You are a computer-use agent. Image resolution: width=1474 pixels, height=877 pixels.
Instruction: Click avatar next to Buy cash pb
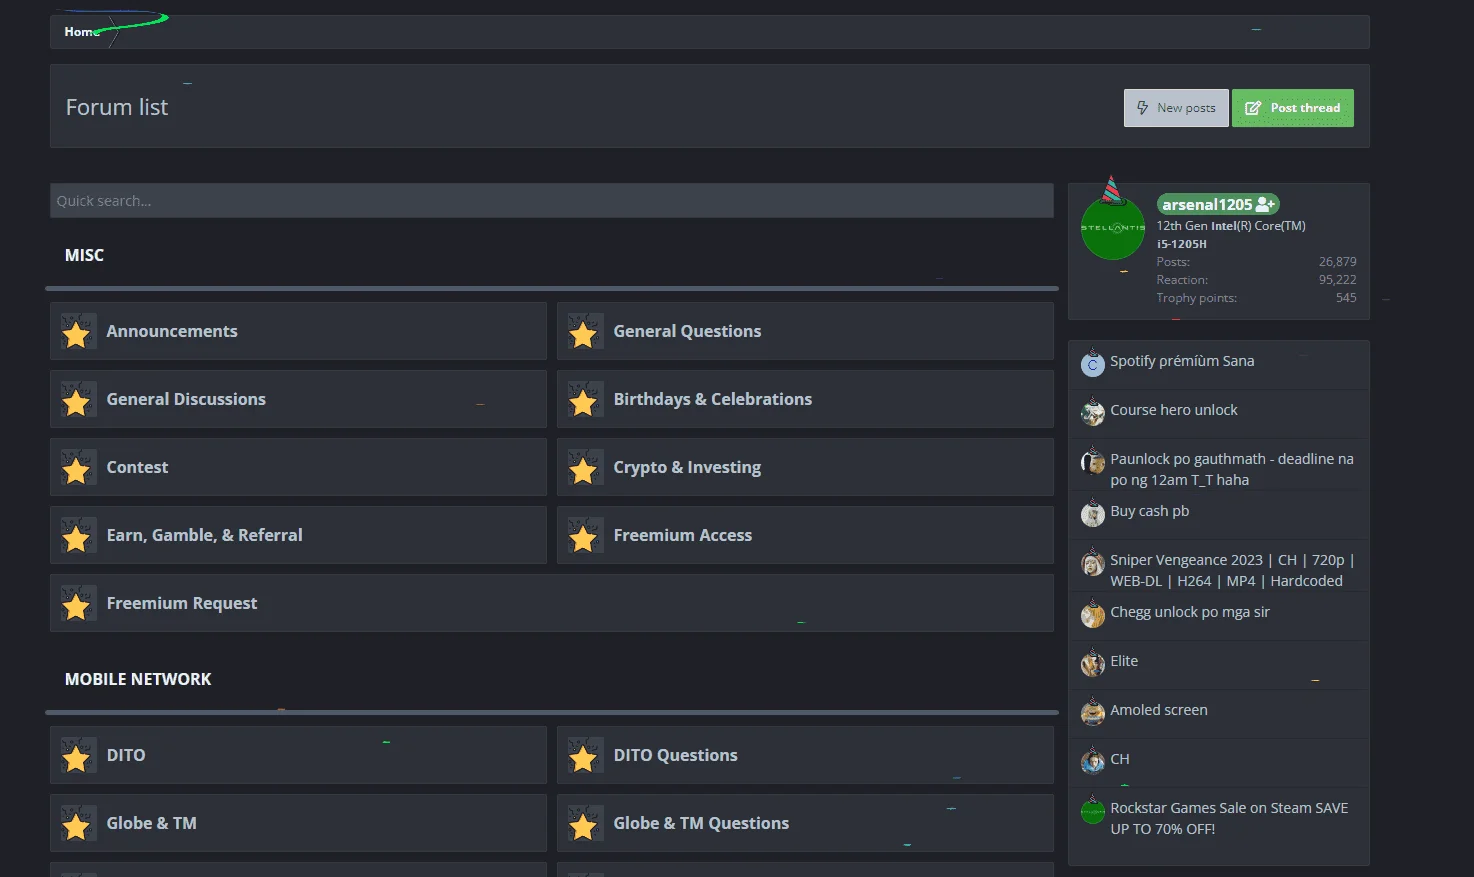point(1093,514)
